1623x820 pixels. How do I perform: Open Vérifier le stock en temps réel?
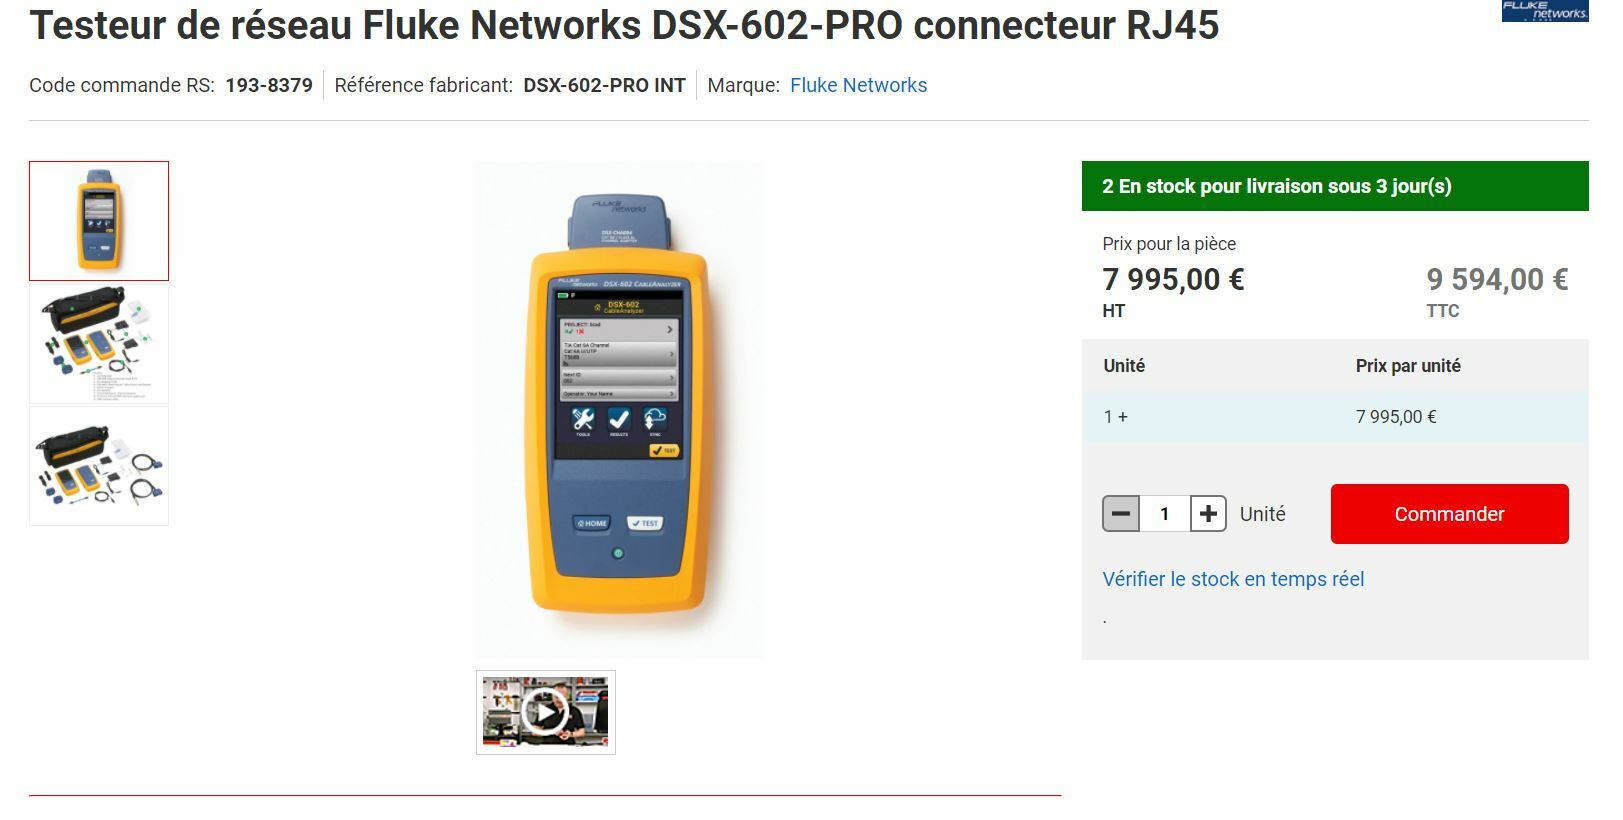[1233, 579]
